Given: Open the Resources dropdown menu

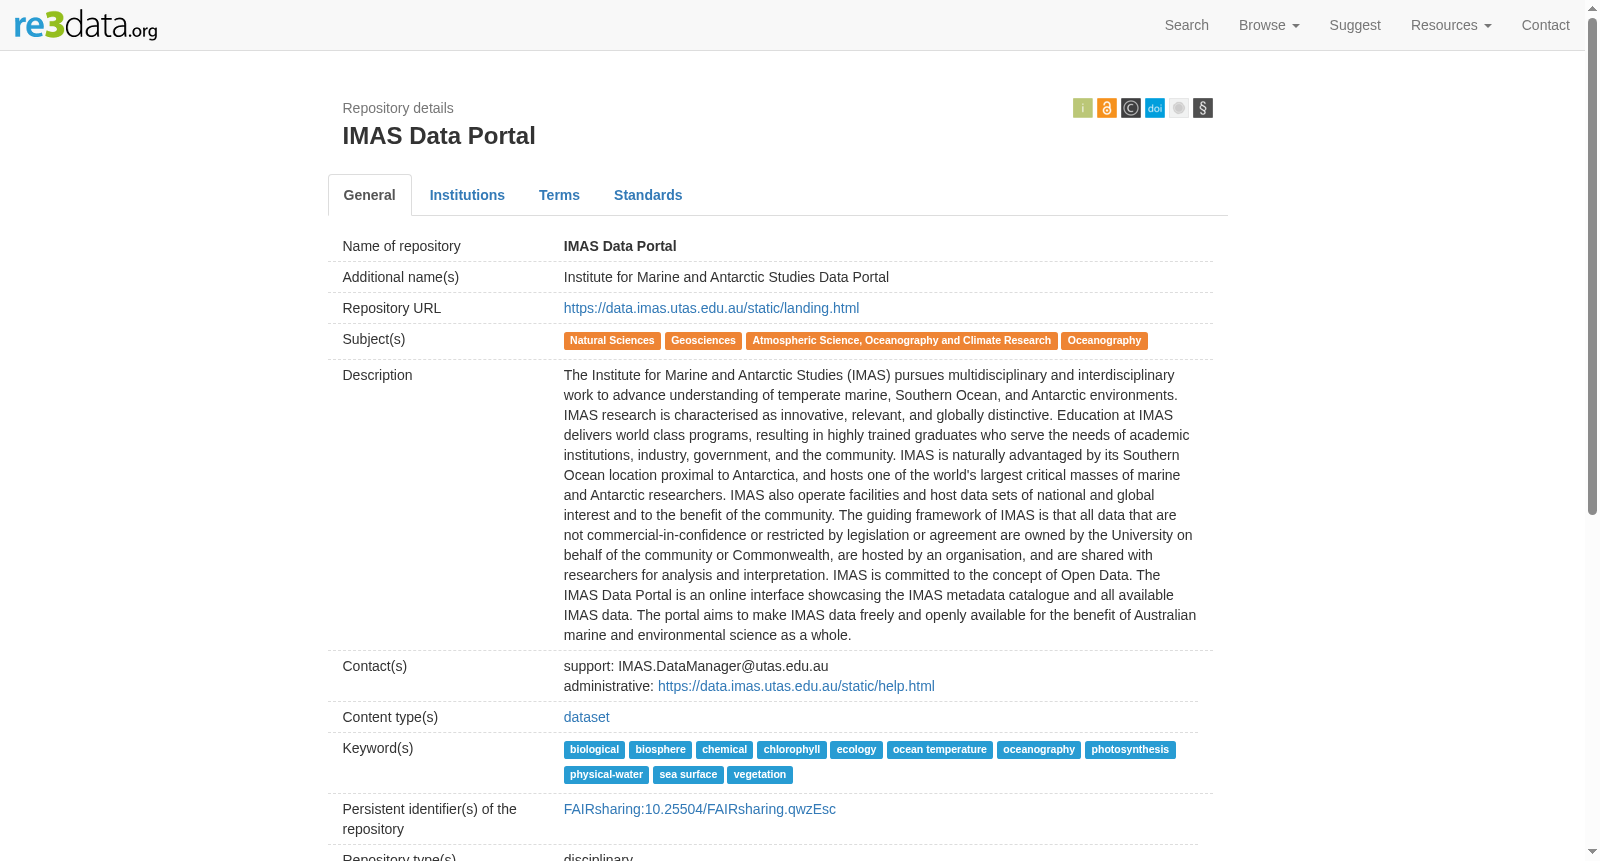Looking at the screenshot, I should [x=1451, y=25].
